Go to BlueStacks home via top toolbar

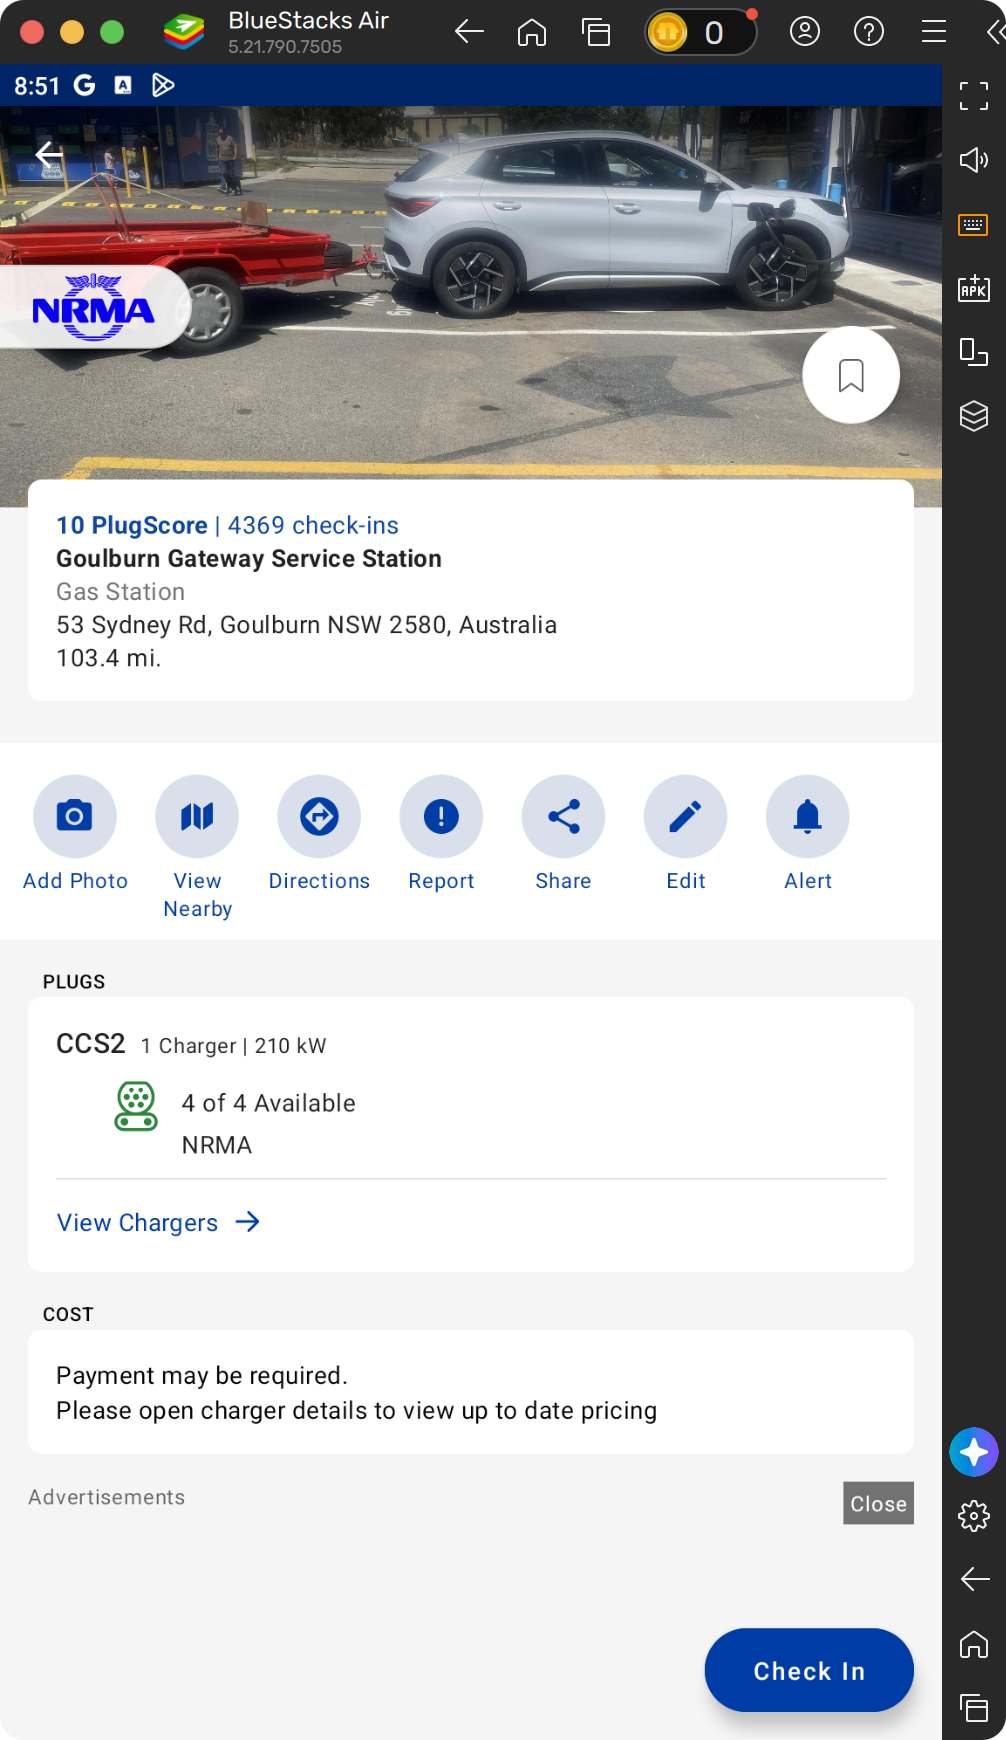click(x=532, y=32)
